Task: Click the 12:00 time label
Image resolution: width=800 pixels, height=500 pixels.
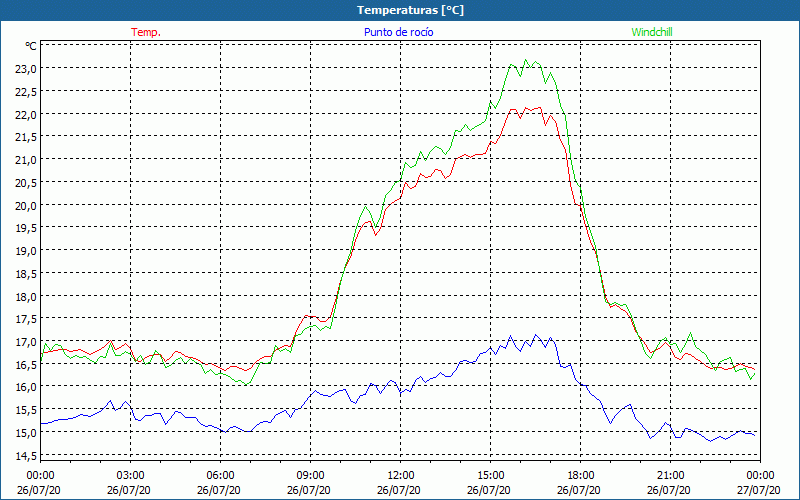Action: 401,475
